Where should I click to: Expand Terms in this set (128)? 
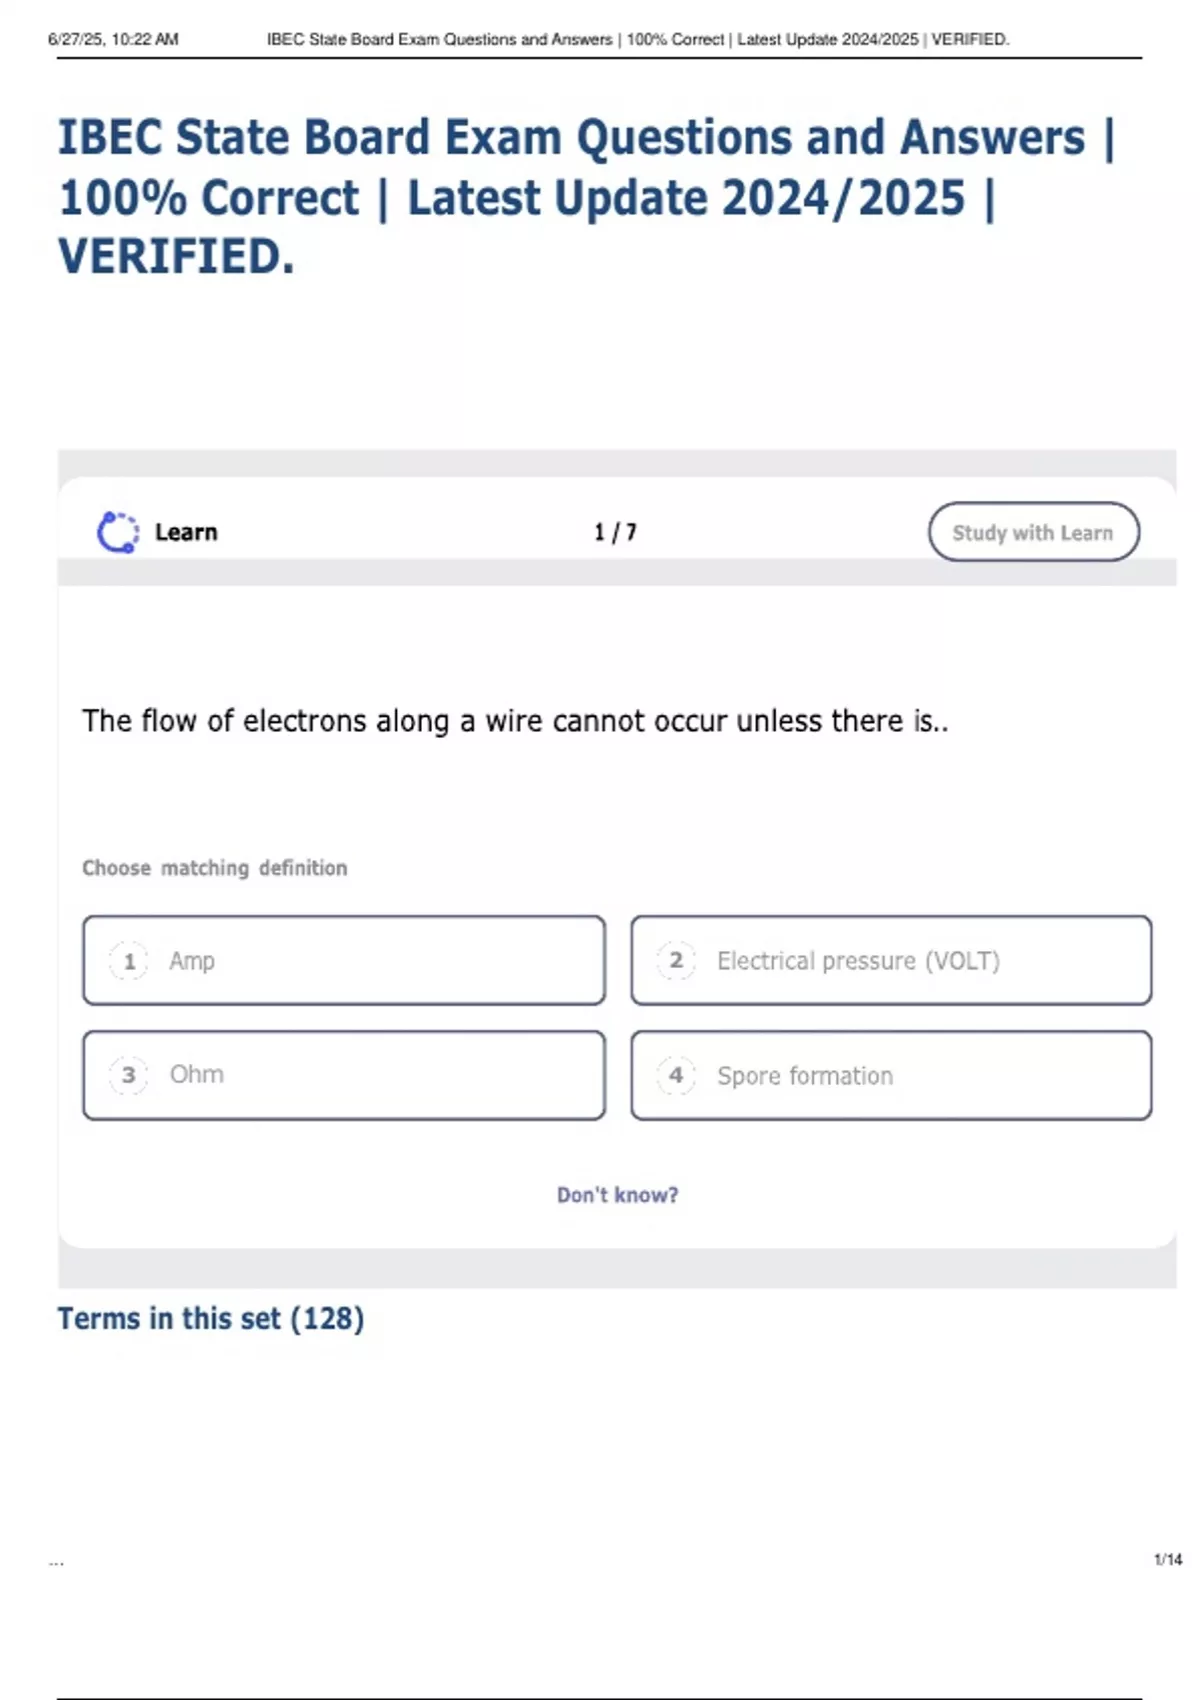[x=211, y=1319]
